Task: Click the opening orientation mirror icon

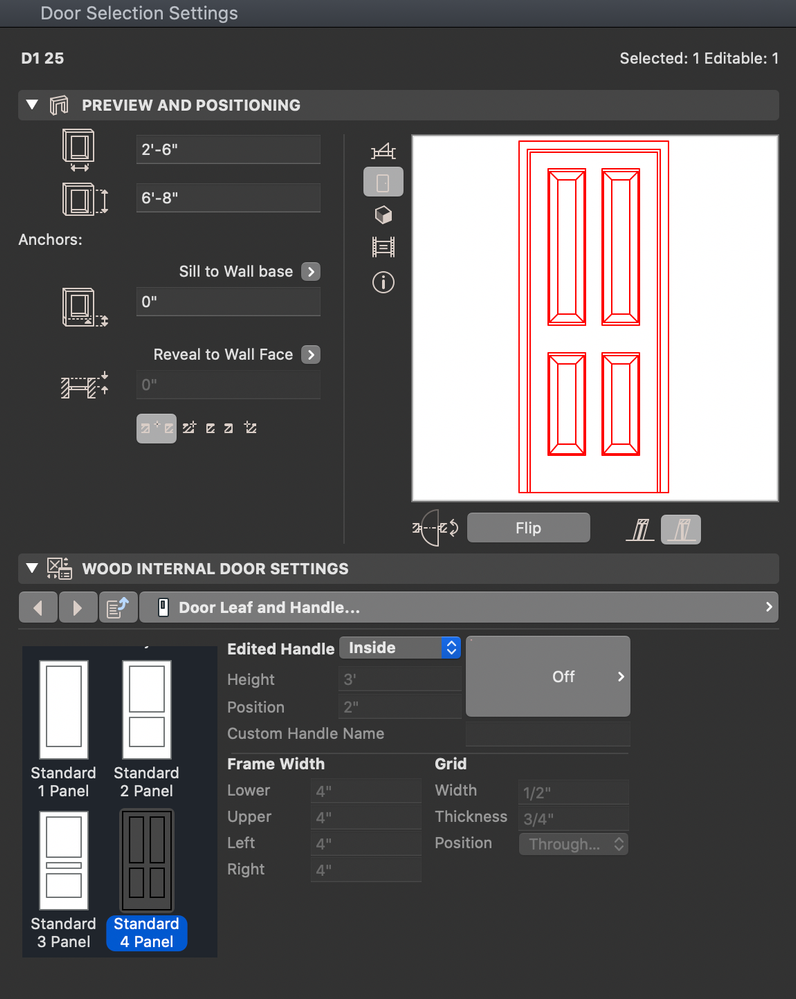Action: click(x=435, y=528)
